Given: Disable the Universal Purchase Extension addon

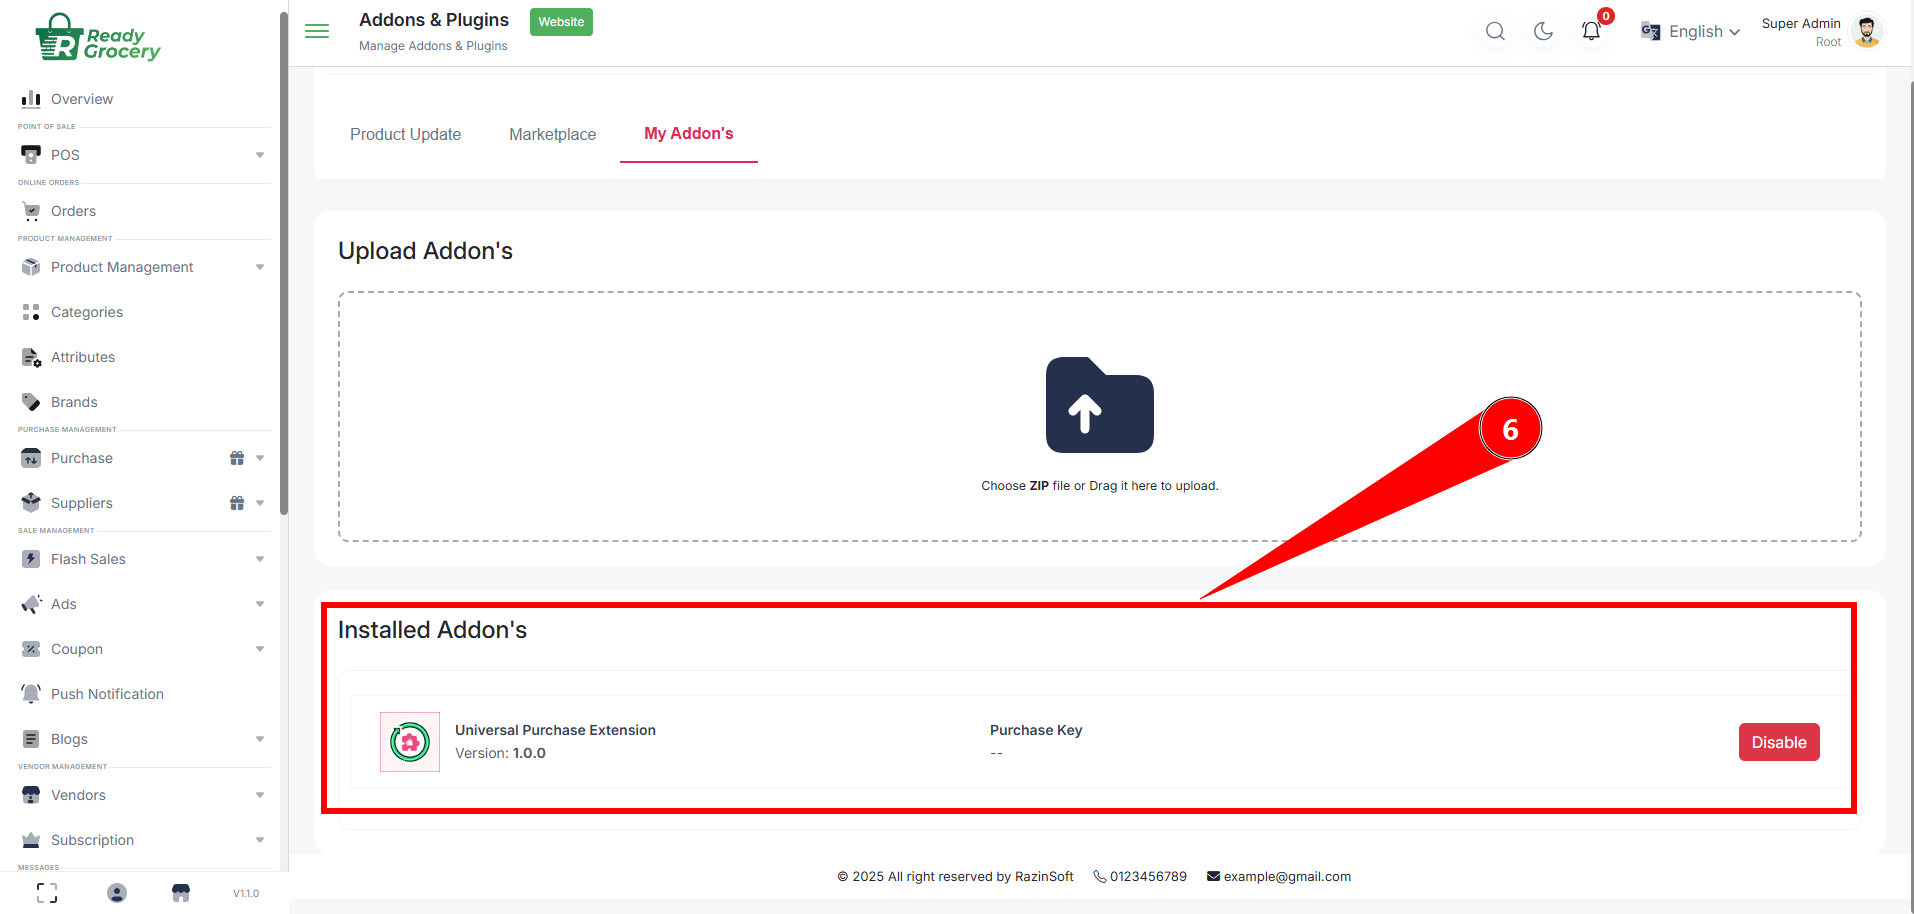Looking at the screenshot, I should (x=1778, y=742).
